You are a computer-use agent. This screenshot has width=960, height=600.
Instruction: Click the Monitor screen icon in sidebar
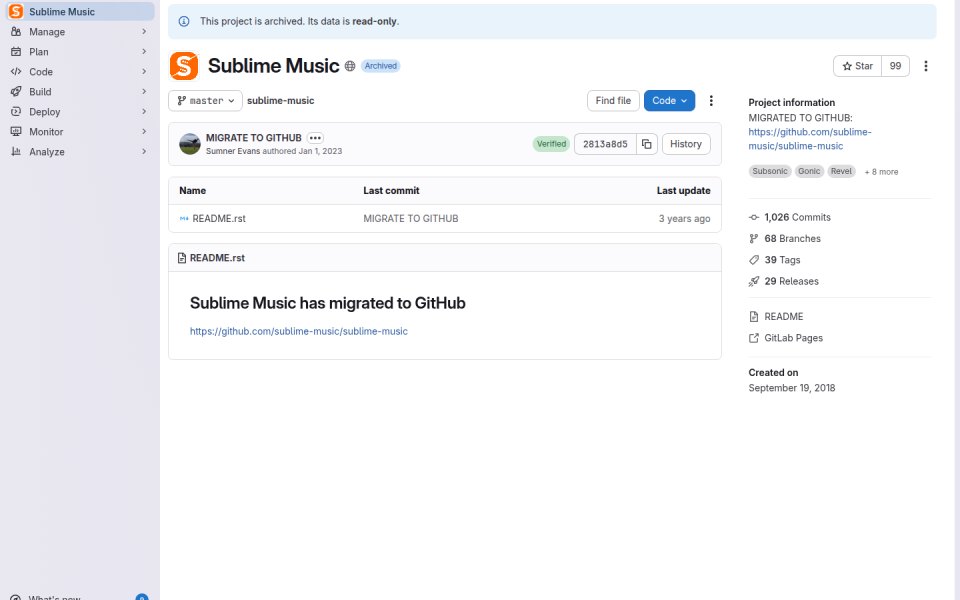(x=16, y=132)
